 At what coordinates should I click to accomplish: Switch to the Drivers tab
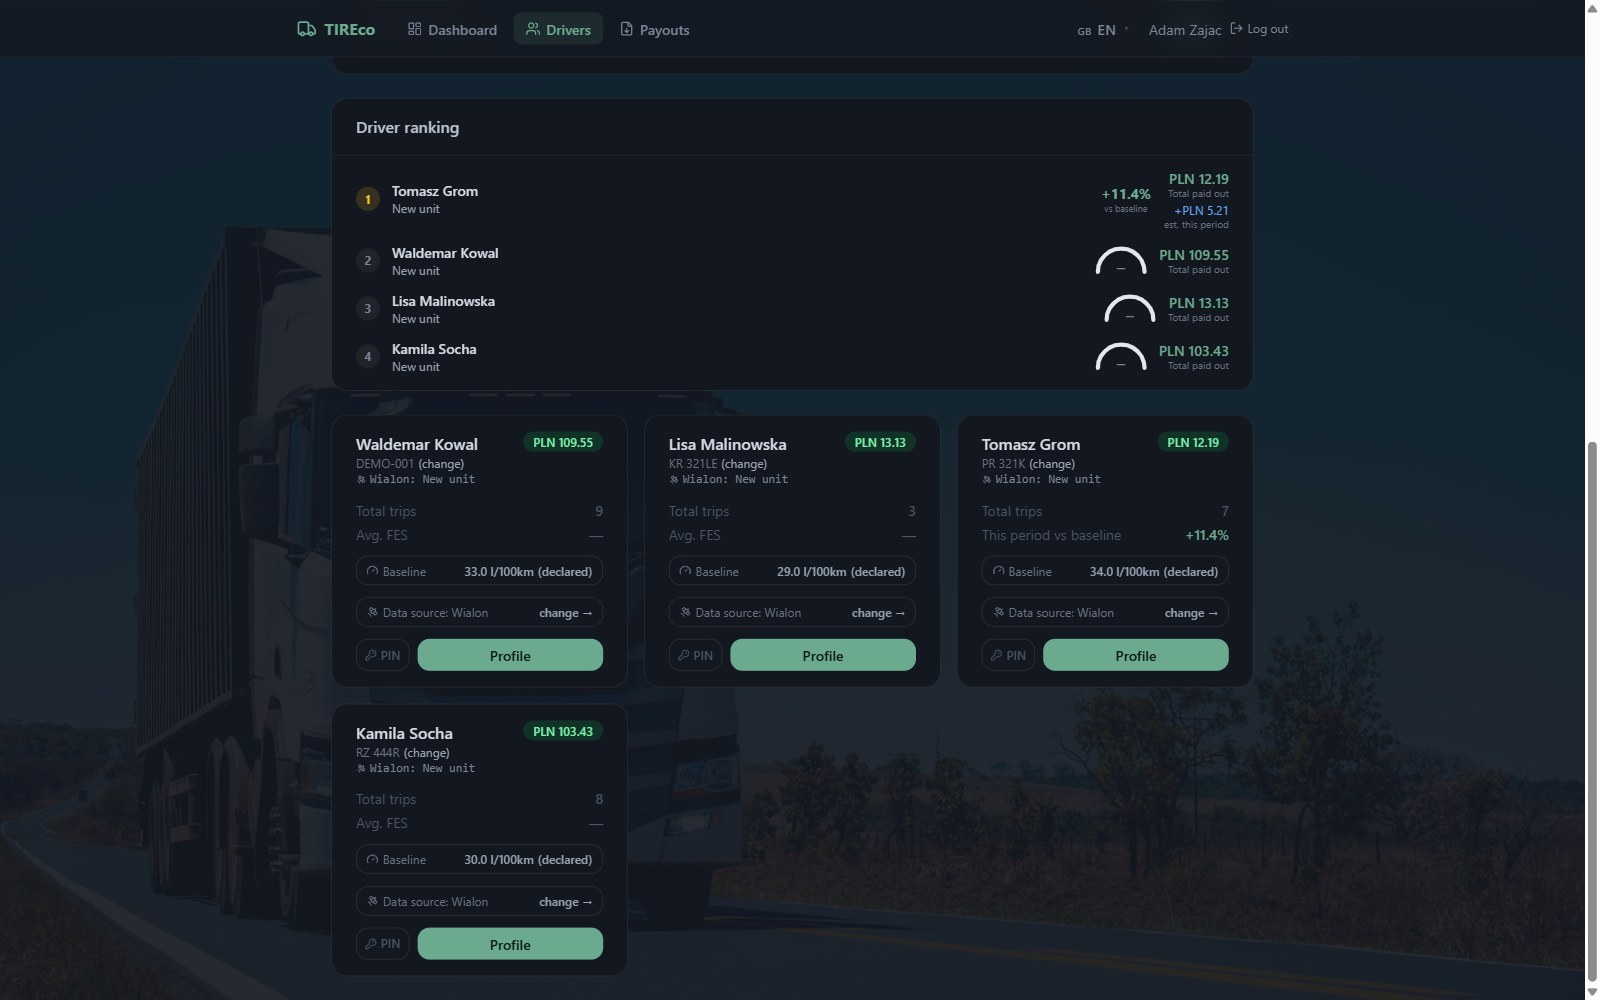[x=558, y=29]
